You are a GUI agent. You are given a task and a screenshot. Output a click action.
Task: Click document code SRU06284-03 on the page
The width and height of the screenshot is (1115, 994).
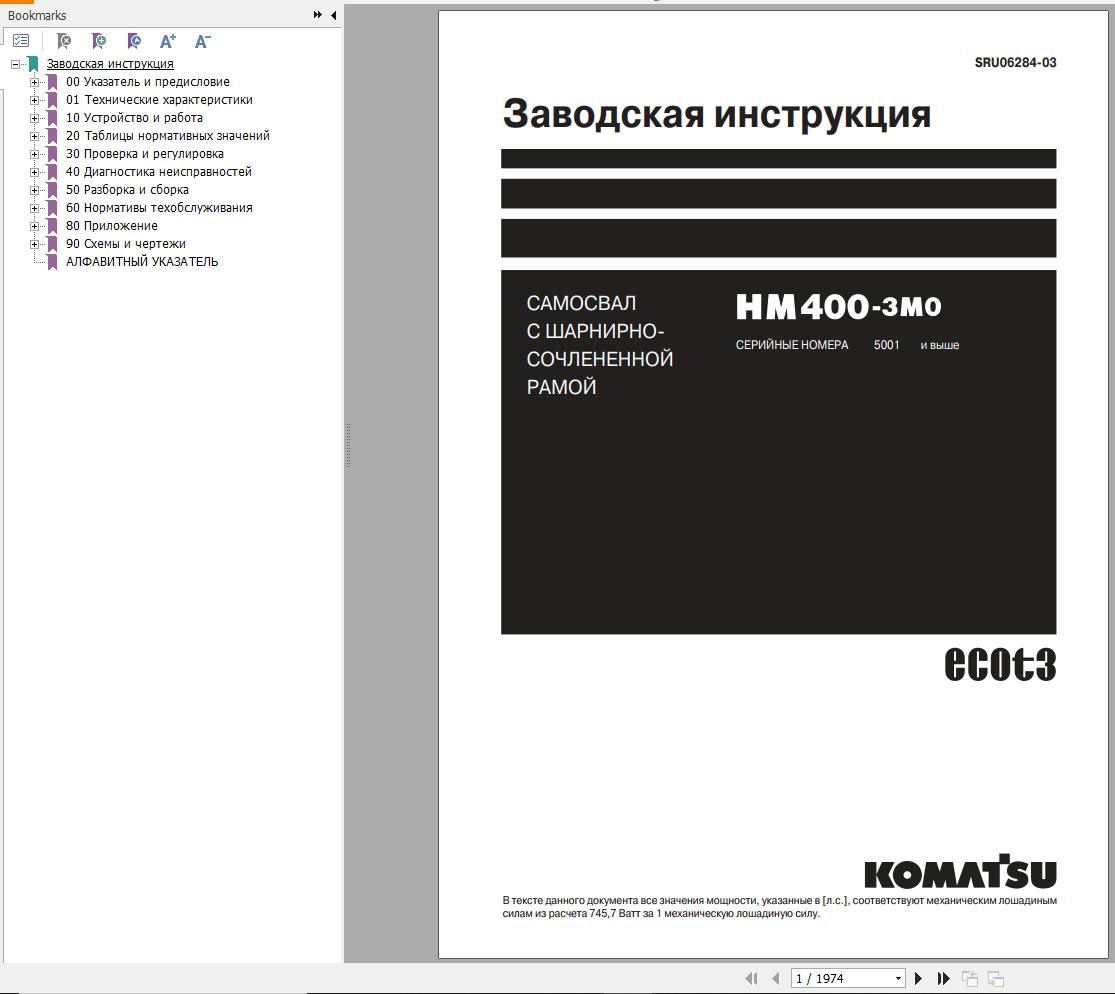(x=1015, y=63)
